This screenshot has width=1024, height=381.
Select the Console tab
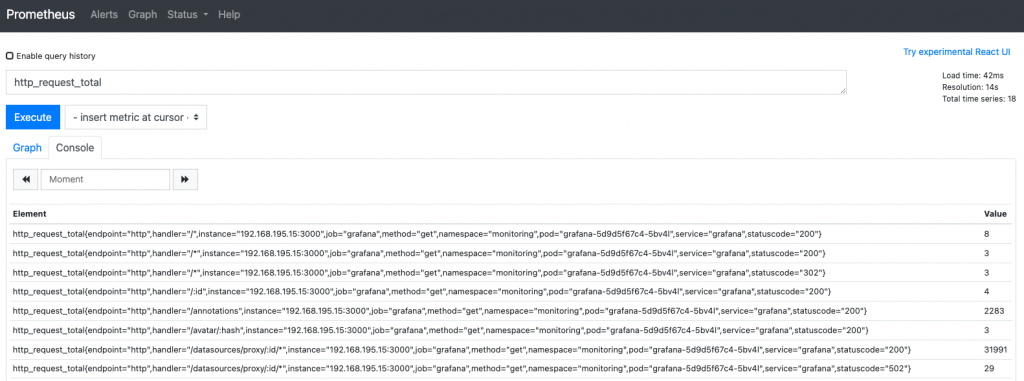click(74, 148)
